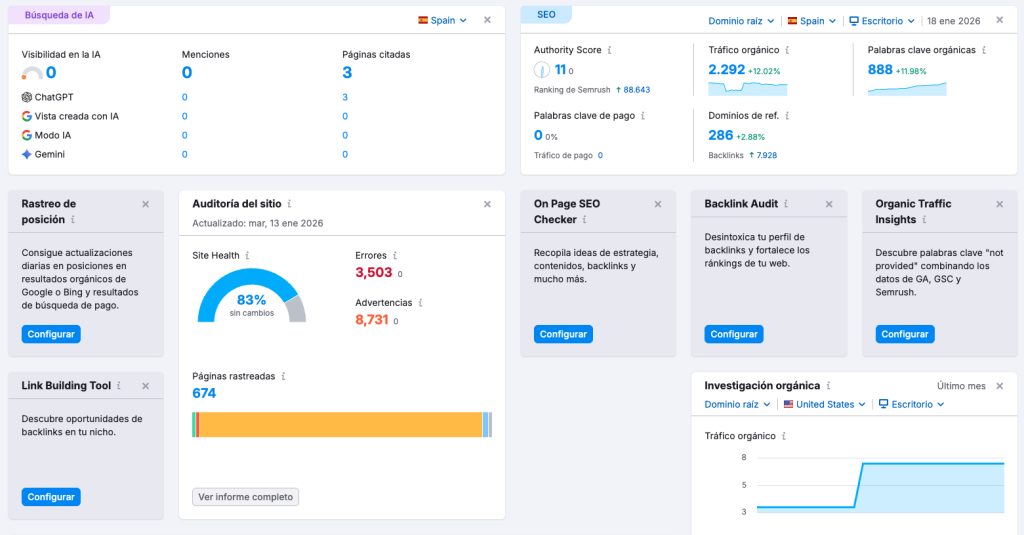The width and height of the screenshot is (1024, 535).
Task: Open Advertencias count 8,731
Action: 372,319
